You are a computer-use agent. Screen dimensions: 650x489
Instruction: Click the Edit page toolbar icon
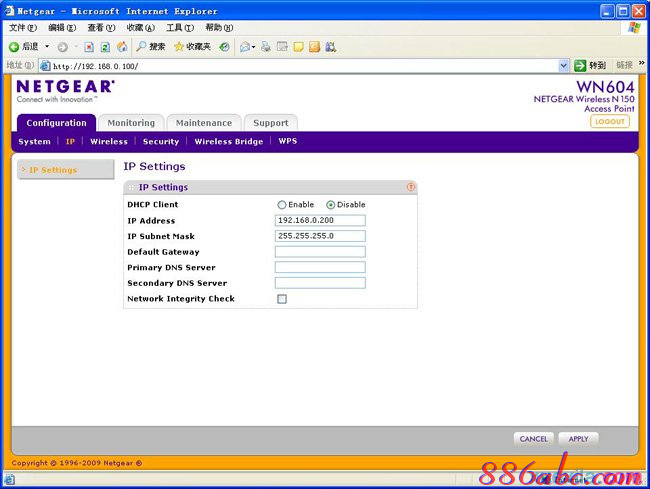[x=282, y=47]
